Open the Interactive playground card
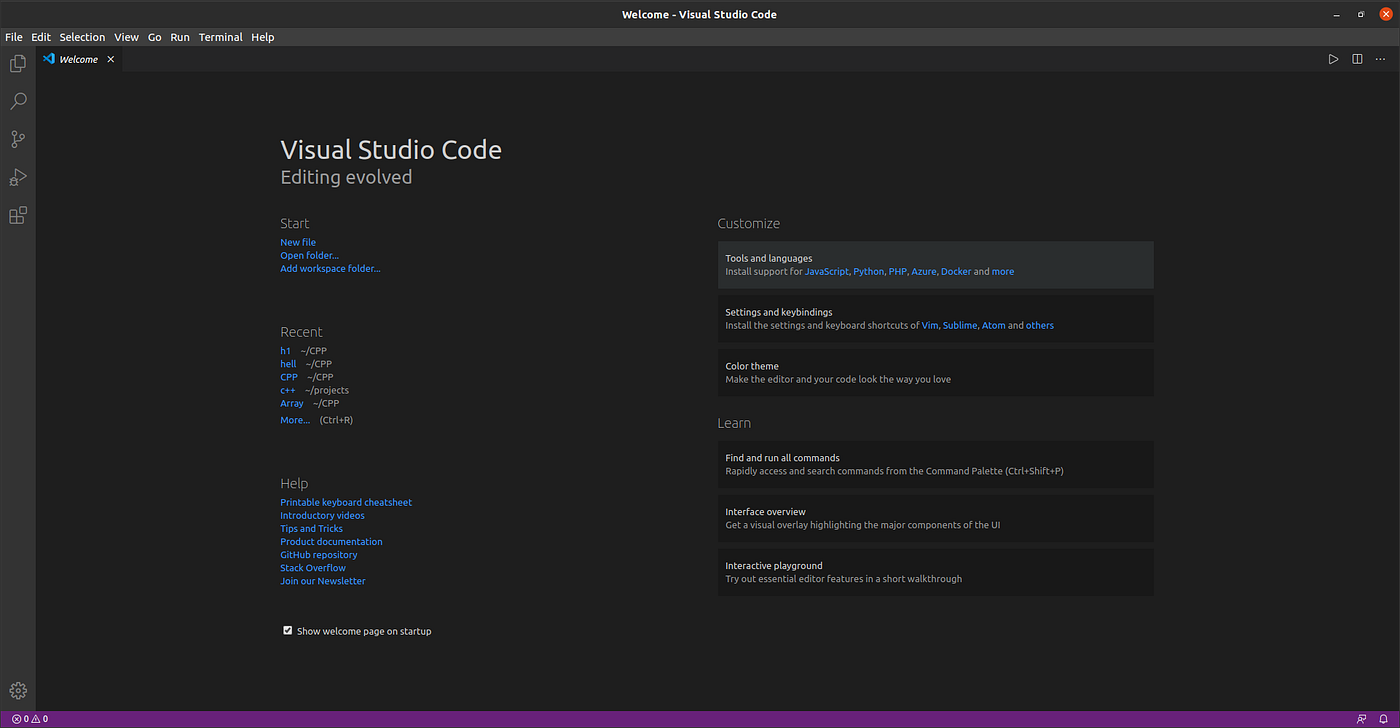The image size is (1400, 728). pyautogui.click(x=935, y=572)
